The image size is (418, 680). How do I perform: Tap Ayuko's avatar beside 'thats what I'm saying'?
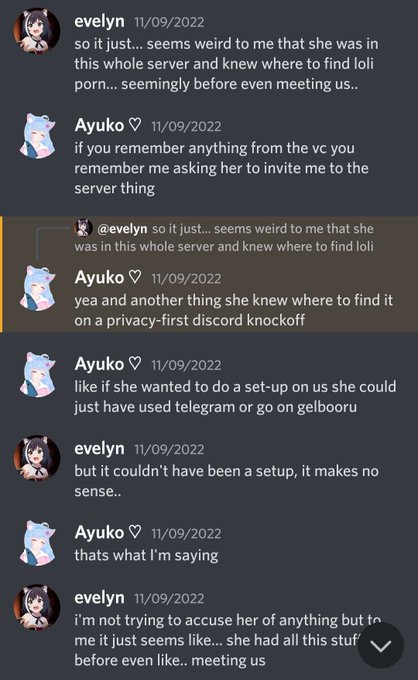pos(37,543)
